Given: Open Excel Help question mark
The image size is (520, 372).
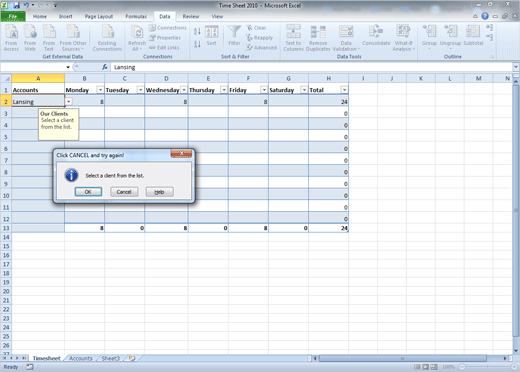Looking at the screenshot, I should 485,16.
